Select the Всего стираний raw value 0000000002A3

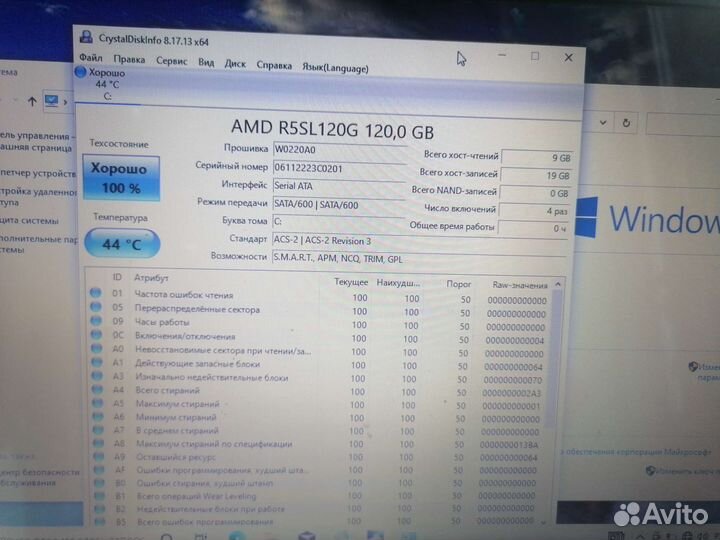511,393
